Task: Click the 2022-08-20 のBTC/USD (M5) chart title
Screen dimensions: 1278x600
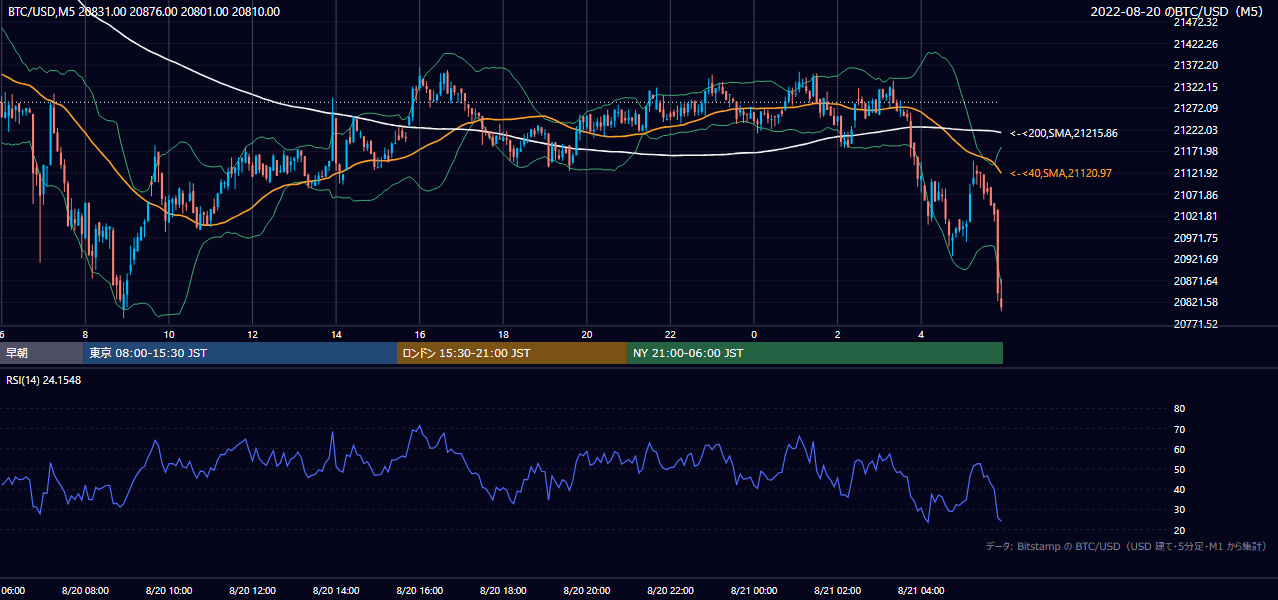Action: coord(1178,12)
